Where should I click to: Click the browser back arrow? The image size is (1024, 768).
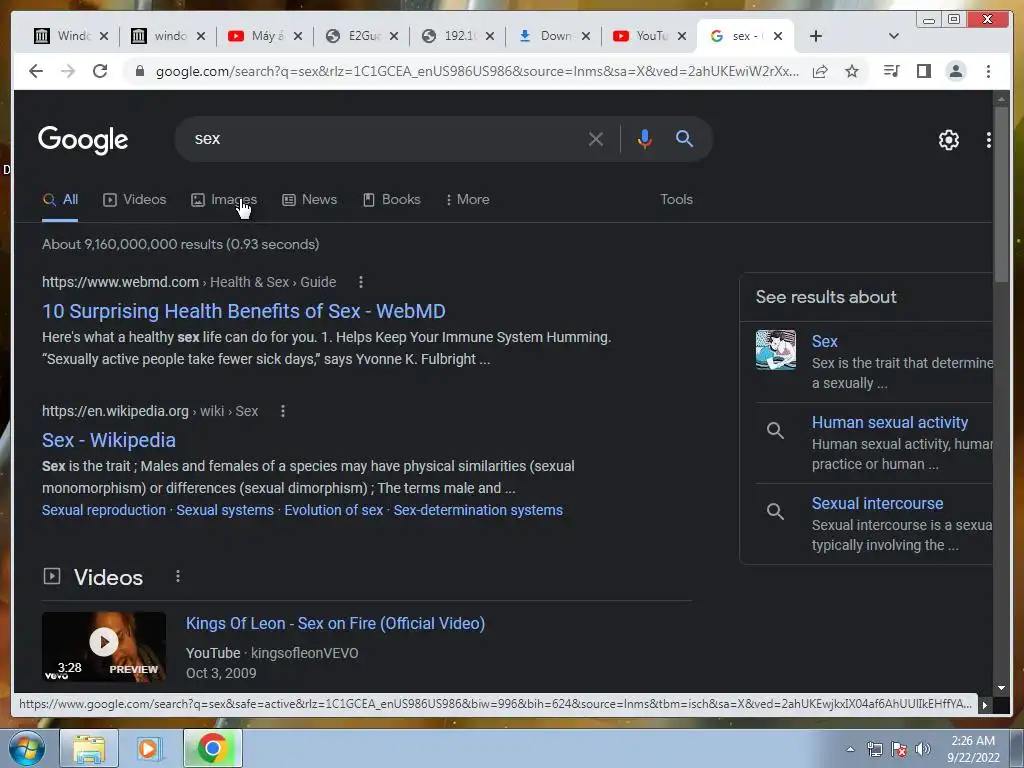pos(36,71)
